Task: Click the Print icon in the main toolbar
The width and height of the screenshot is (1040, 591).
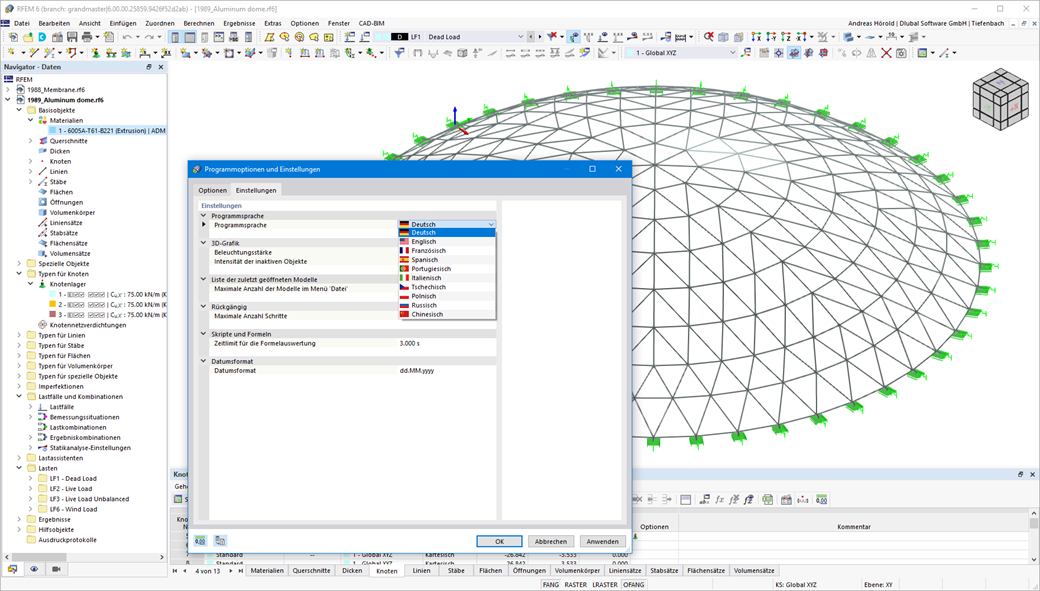Action: (87, 37)
